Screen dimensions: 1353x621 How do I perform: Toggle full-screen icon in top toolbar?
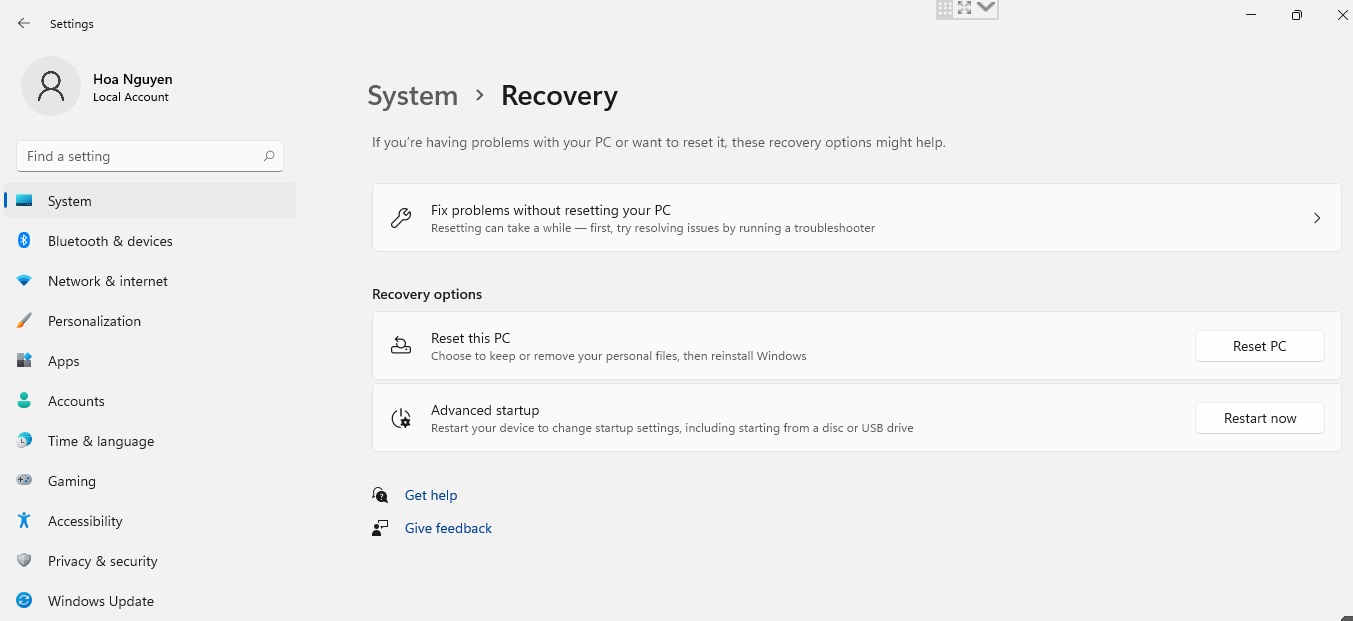pos(964,8)
